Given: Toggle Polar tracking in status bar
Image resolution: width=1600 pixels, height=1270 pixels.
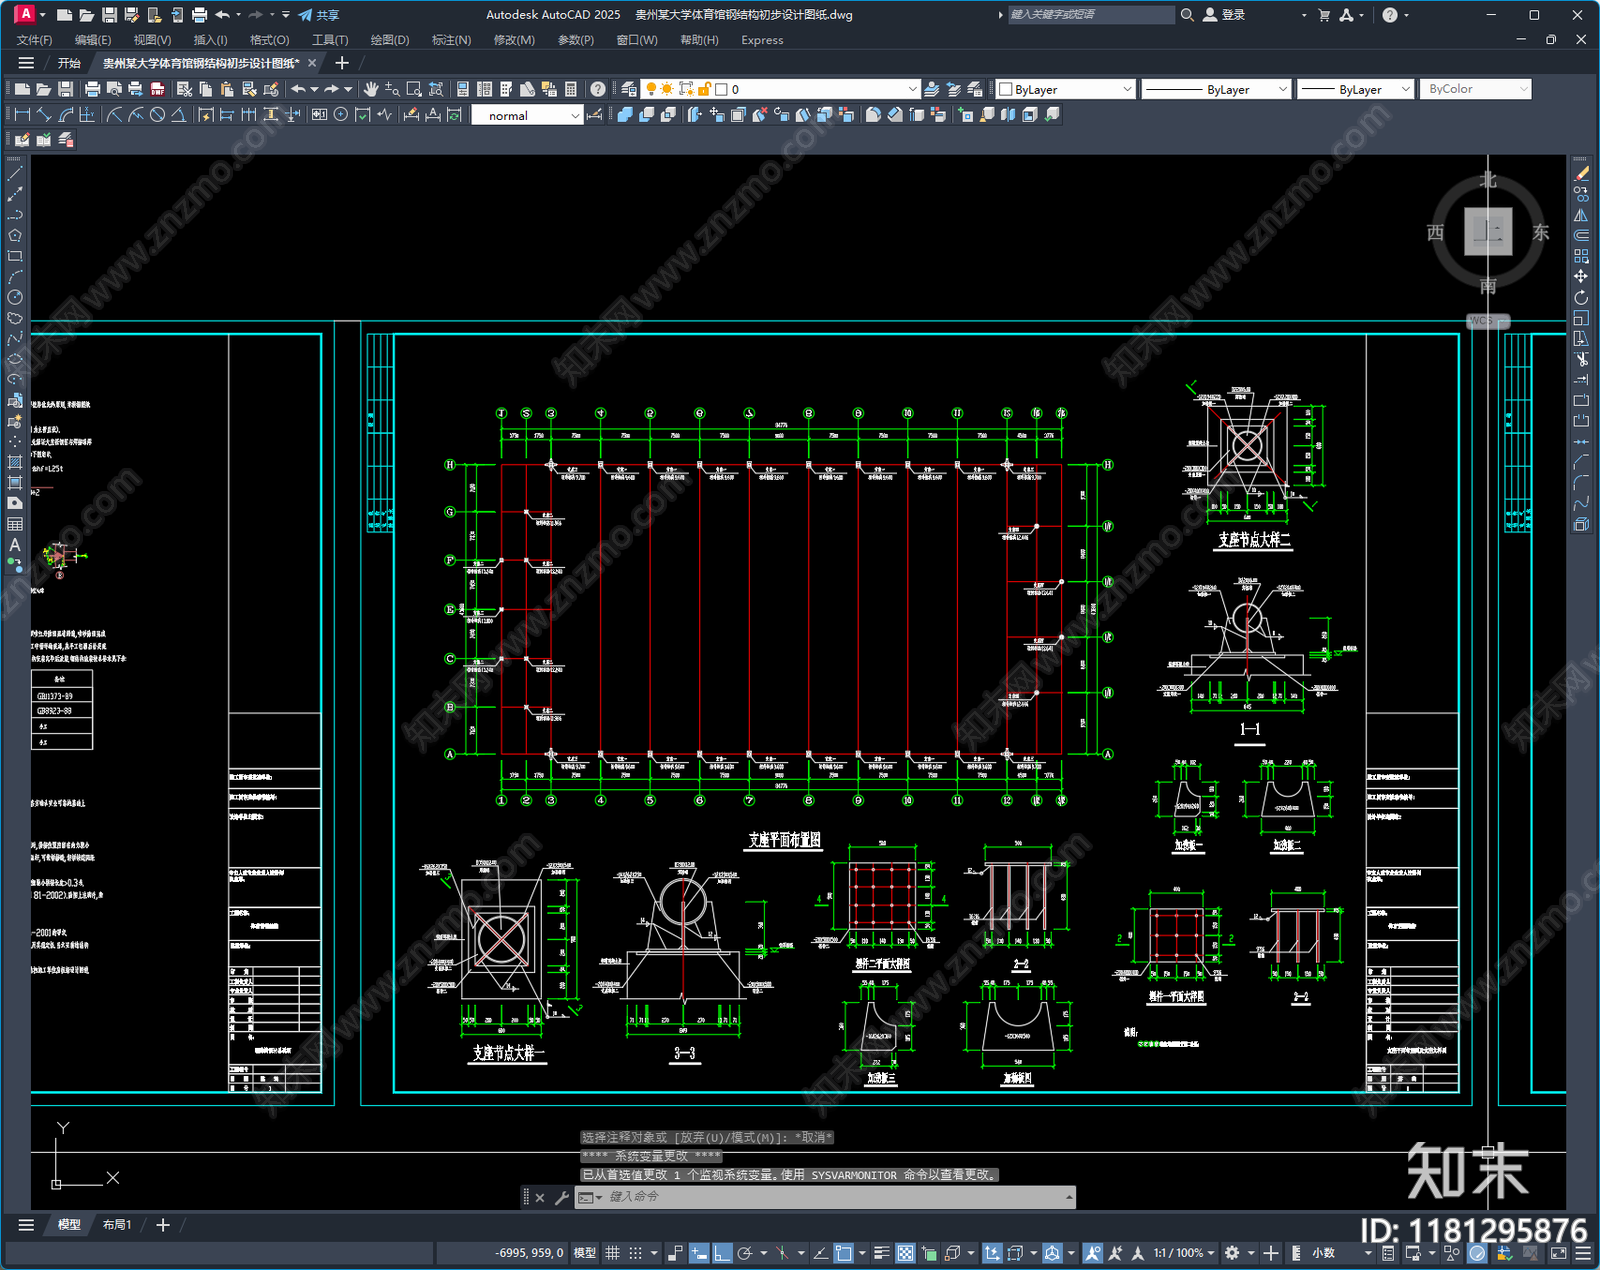Looking at the screenshot, I should pos(745,1253).
